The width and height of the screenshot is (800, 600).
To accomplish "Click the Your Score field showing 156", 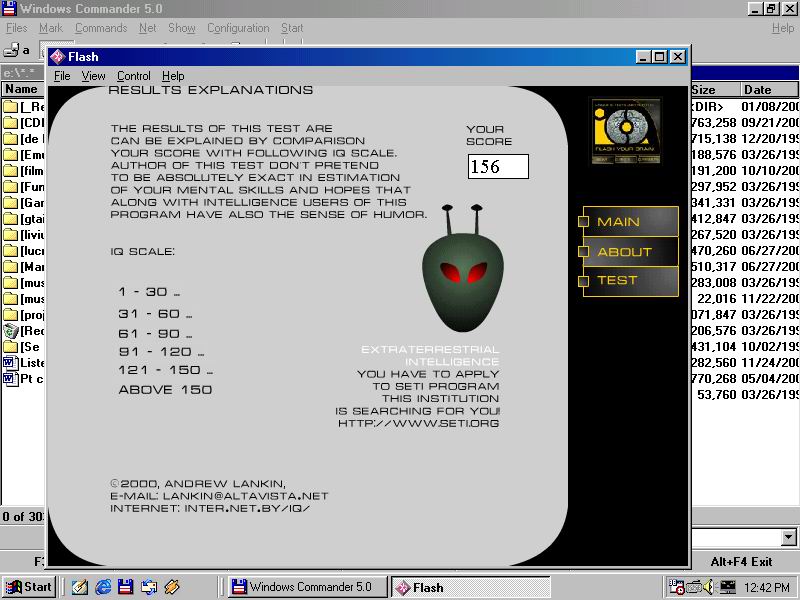I will (x=498, y=167).
